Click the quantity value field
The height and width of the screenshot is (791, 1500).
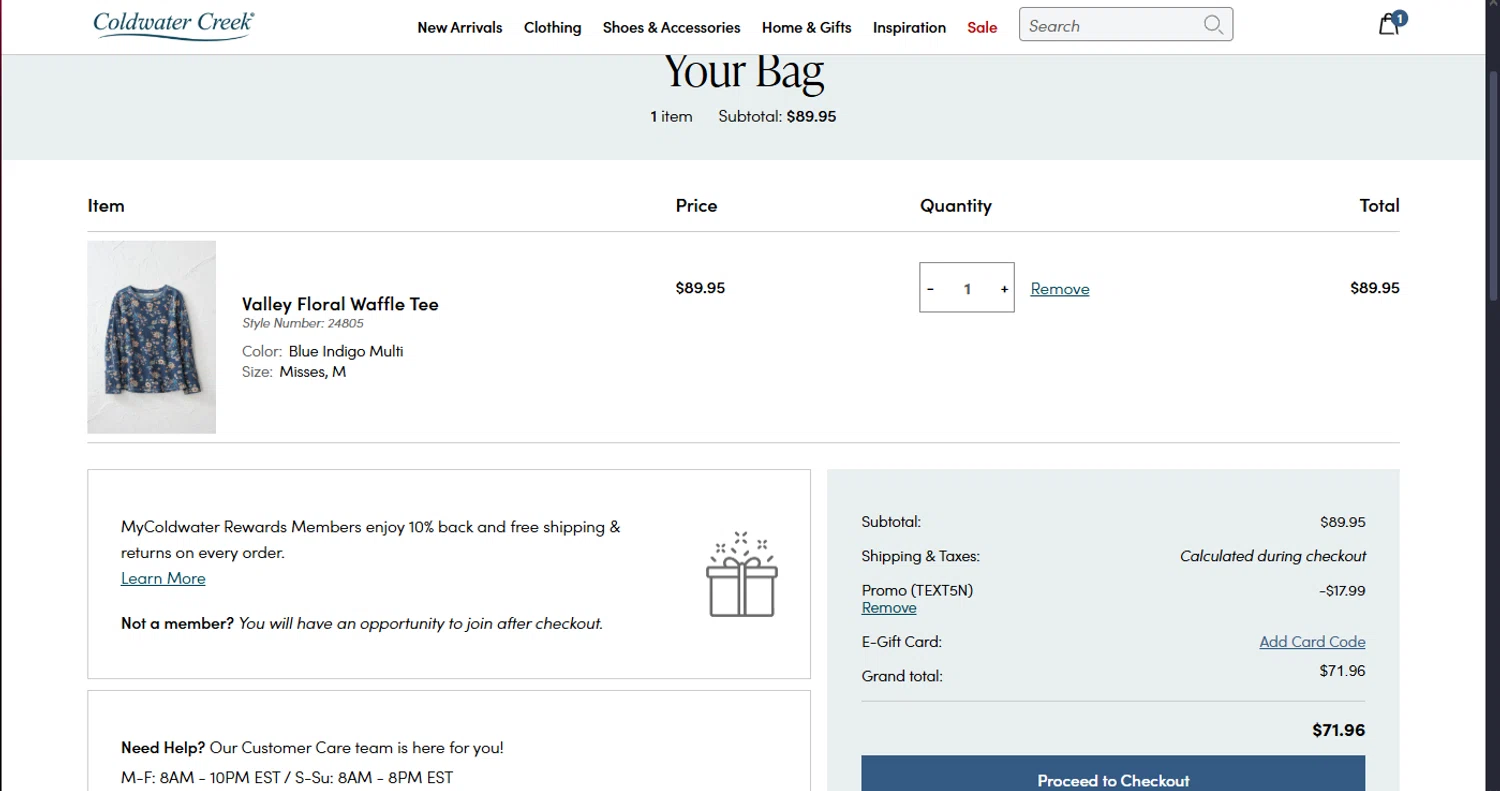pos(967,289)
